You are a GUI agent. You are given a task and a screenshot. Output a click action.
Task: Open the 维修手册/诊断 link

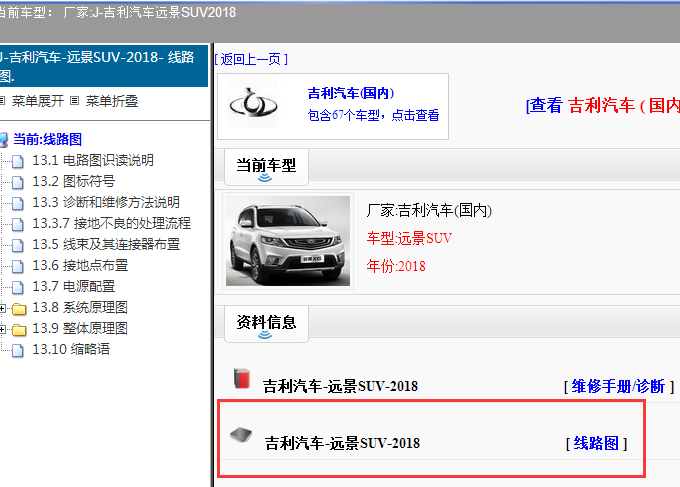pyautogui.click(x=619, y=386)
